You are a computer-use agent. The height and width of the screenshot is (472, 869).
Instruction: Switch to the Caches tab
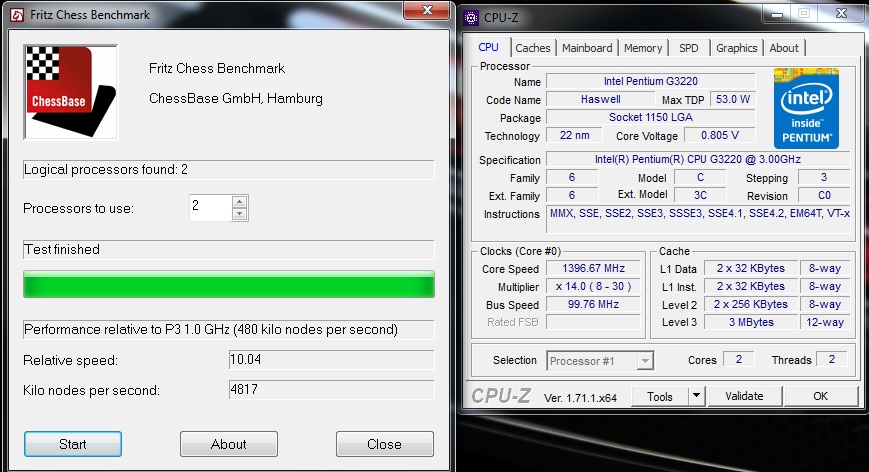(533, 48)
